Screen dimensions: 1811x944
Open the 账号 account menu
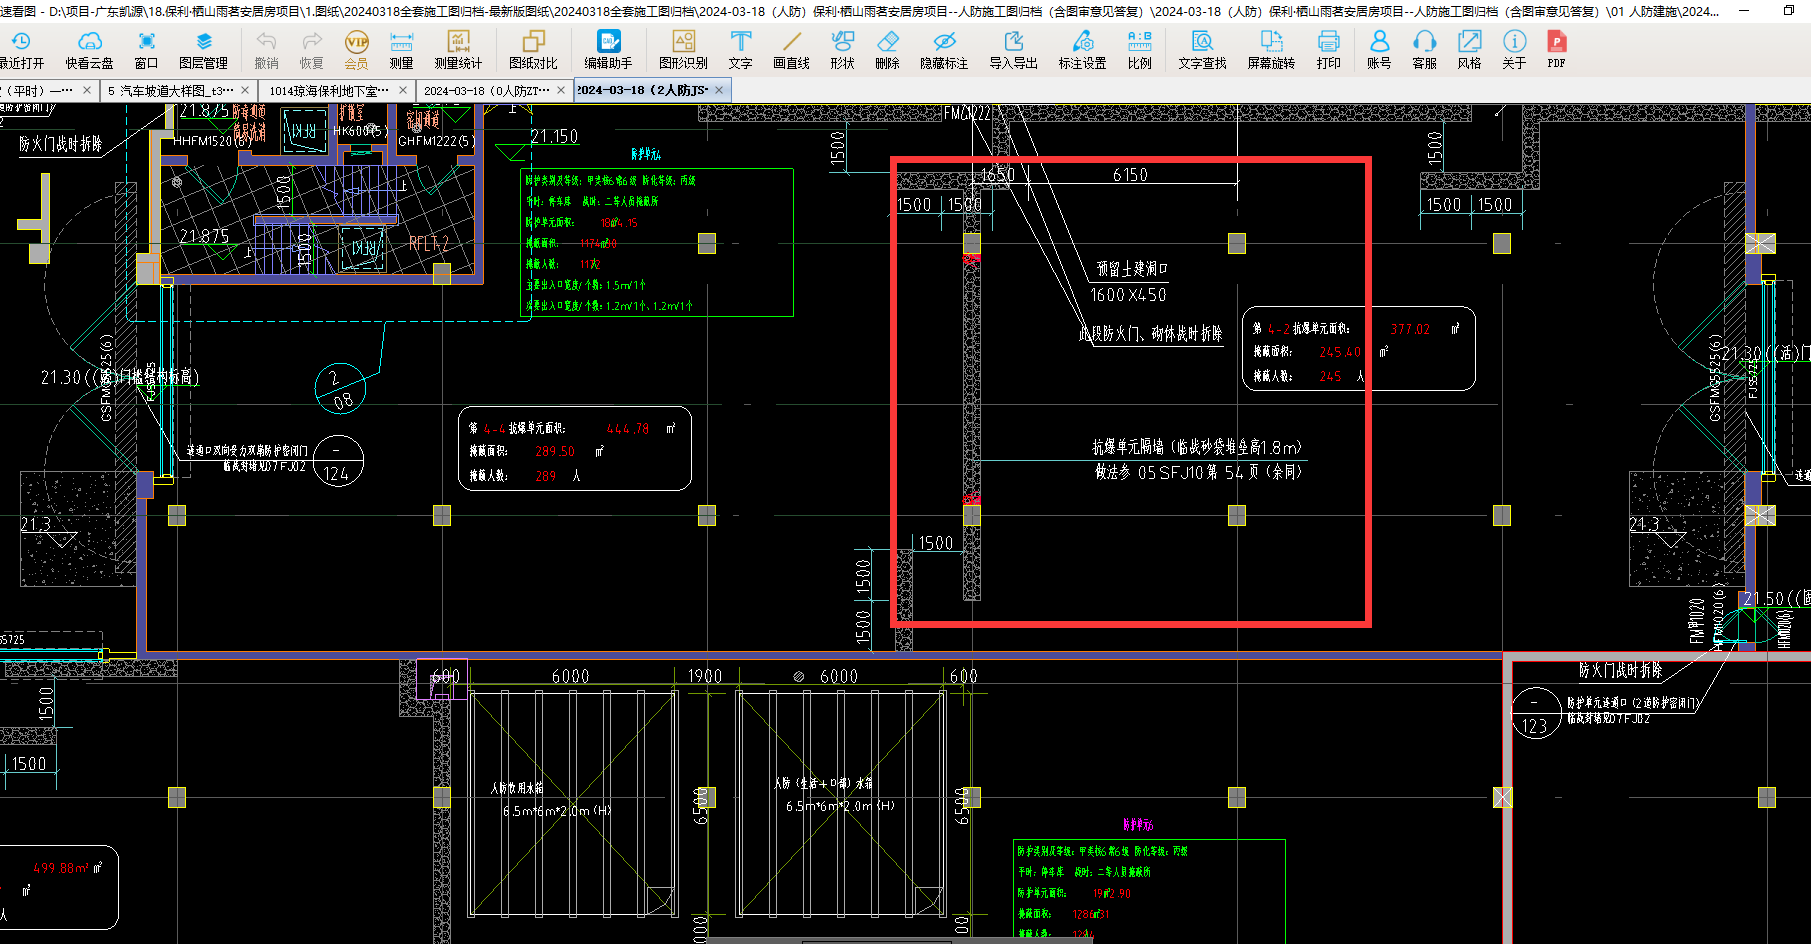point(1379,50)
